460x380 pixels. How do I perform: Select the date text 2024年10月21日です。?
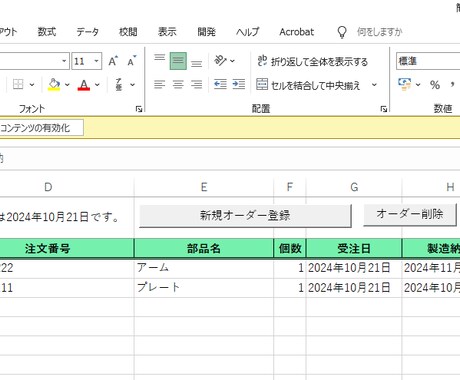click(x=63, y=217)
